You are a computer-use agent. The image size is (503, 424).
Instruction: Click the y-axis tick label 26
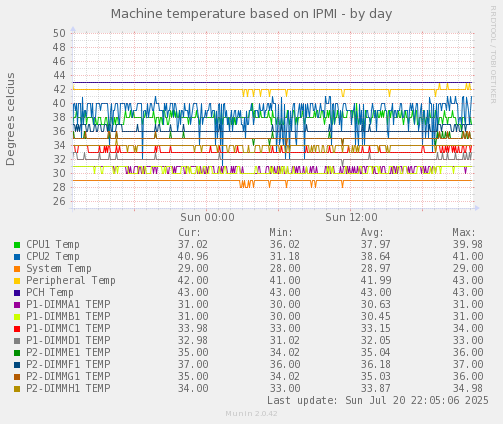(x=59, y=201)
